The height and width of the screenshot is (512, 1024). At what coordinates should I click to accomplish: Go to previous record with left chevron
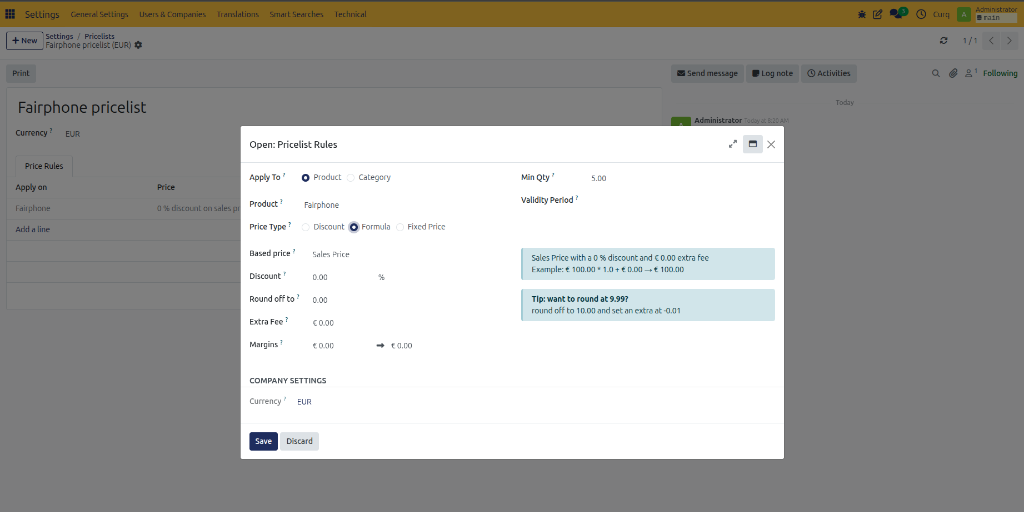(991, 40)
